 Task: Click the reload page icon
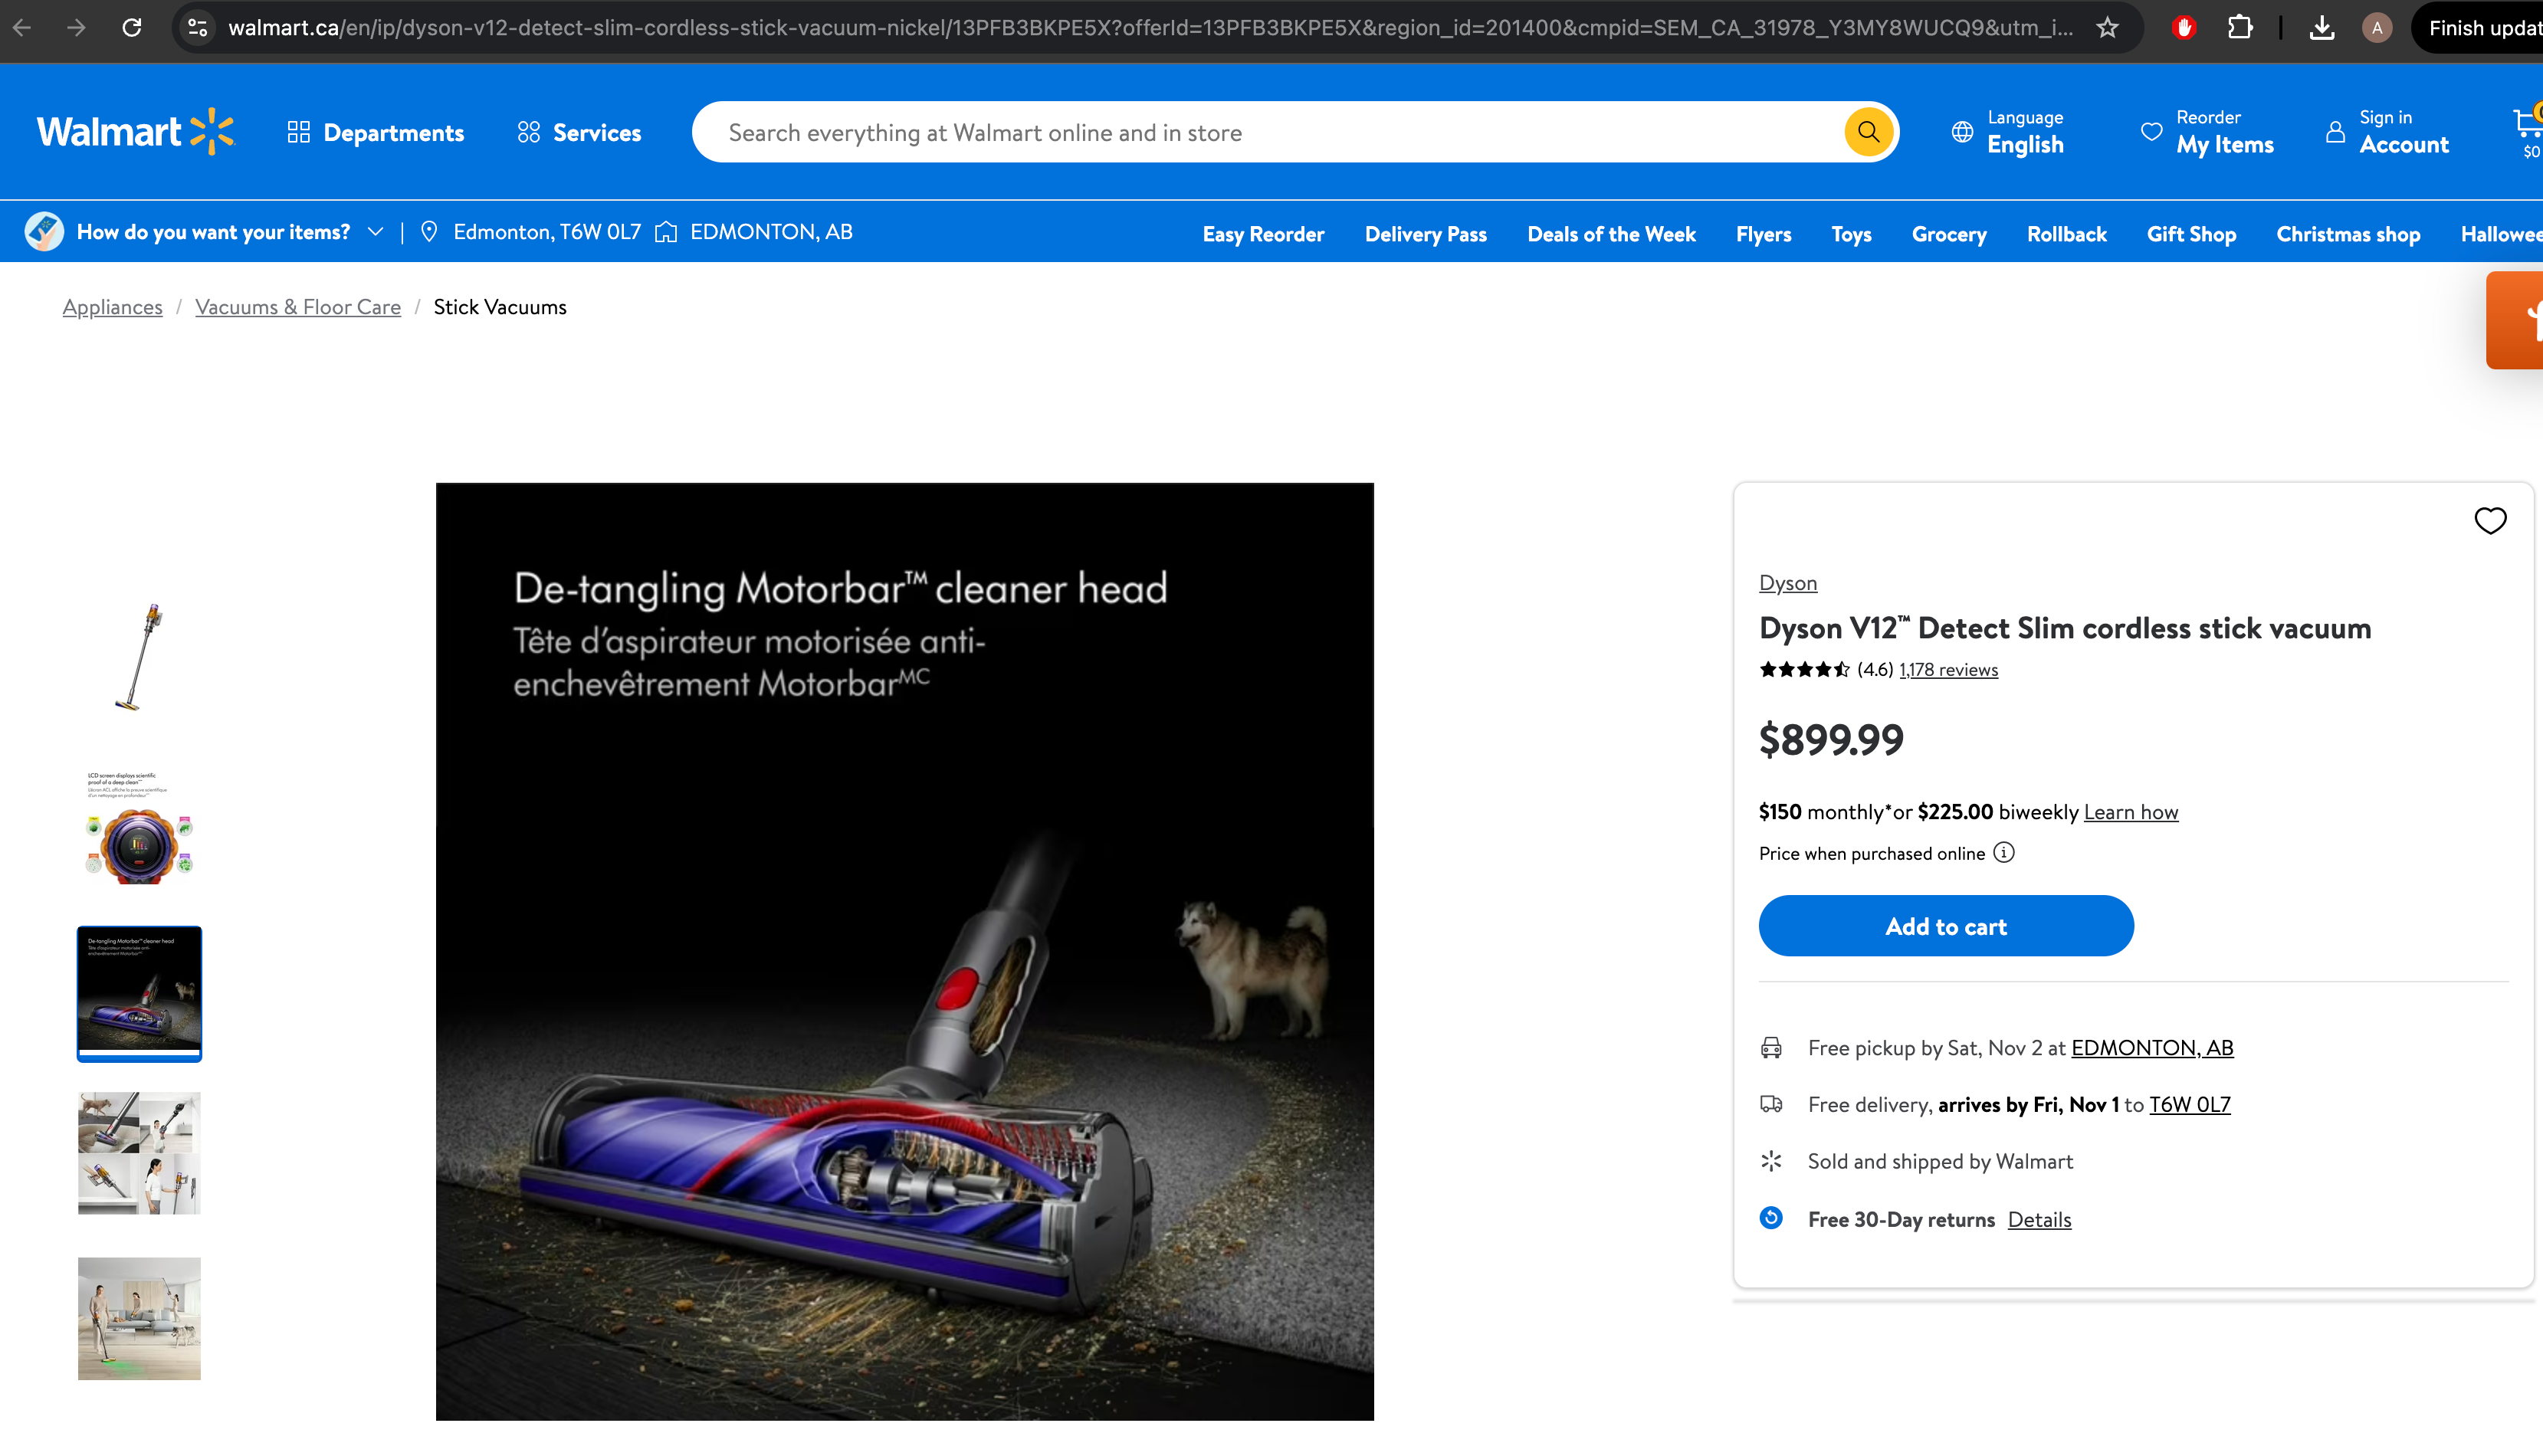click(132, 27)
